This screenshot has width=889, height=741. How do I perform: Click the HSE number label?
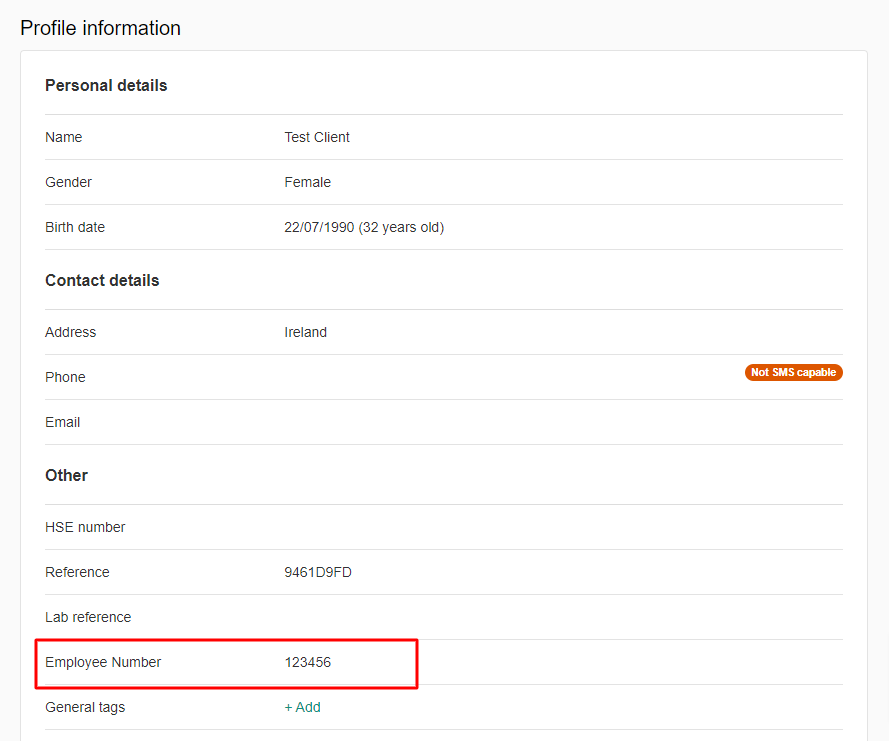[85, 527]
